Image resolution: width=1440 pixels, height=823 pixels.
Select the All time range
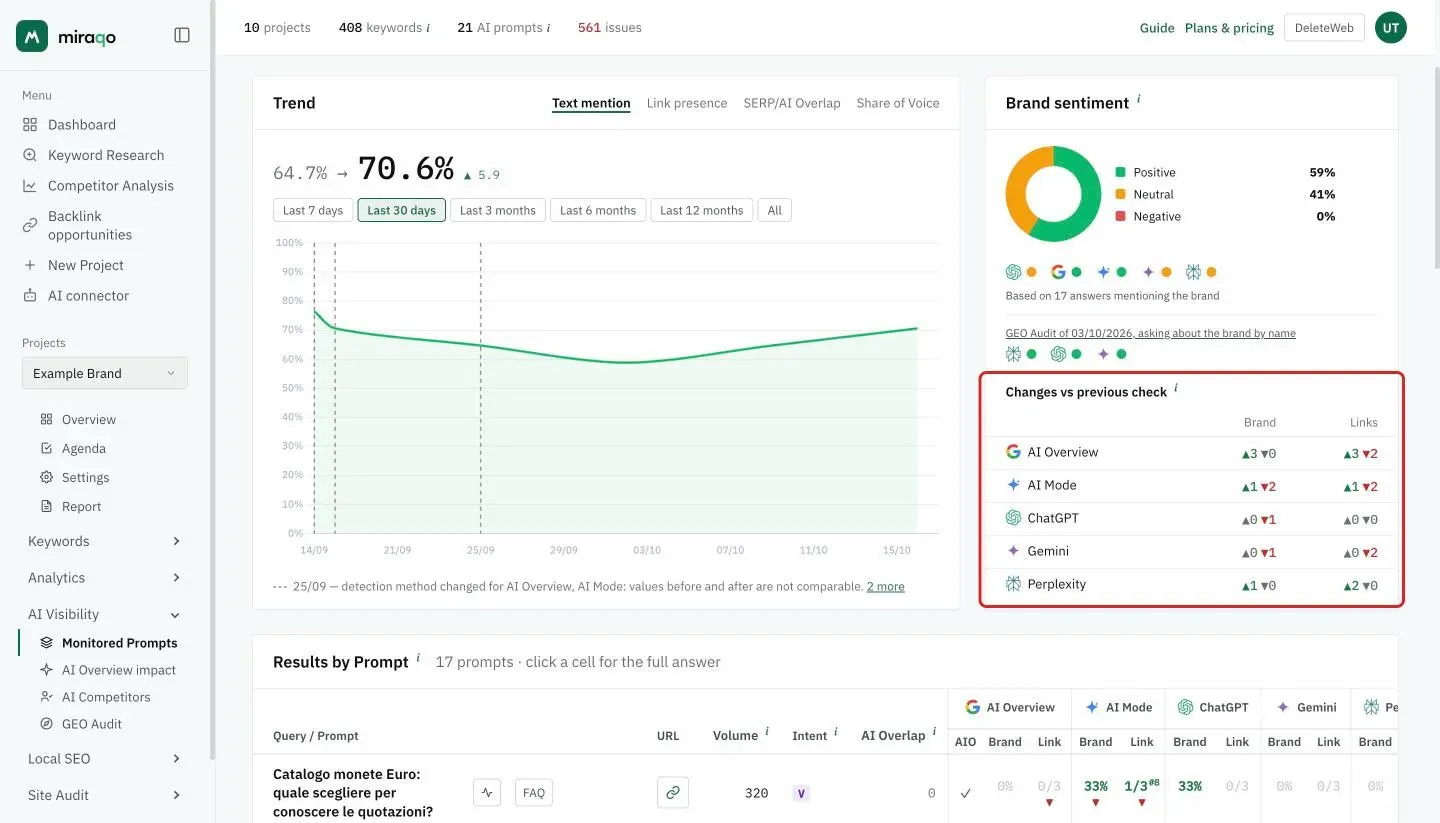775,211
